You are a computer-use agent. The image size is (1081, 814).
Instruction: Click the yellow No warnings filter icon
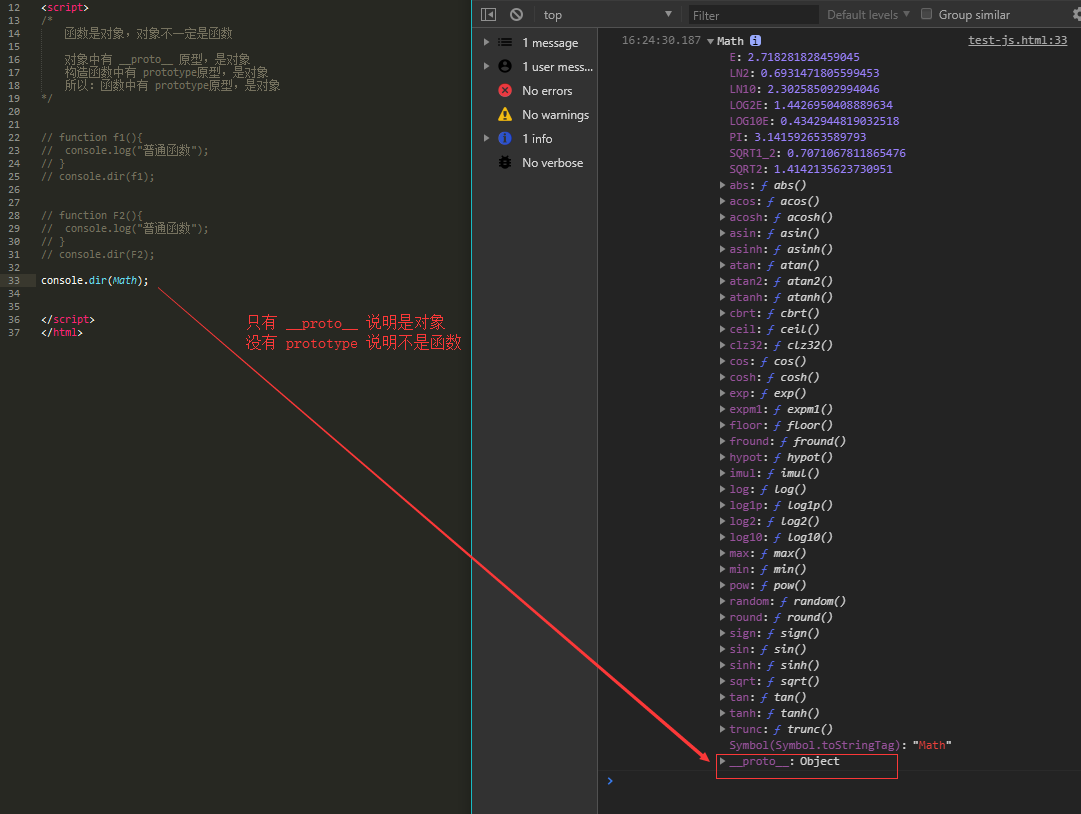coord(505,114)
